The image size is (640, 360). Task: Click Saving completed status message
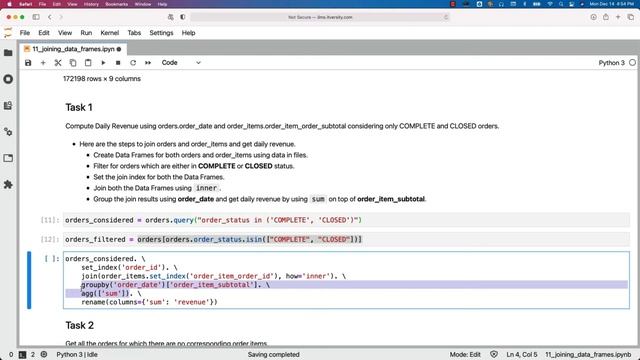coord(273,355)
